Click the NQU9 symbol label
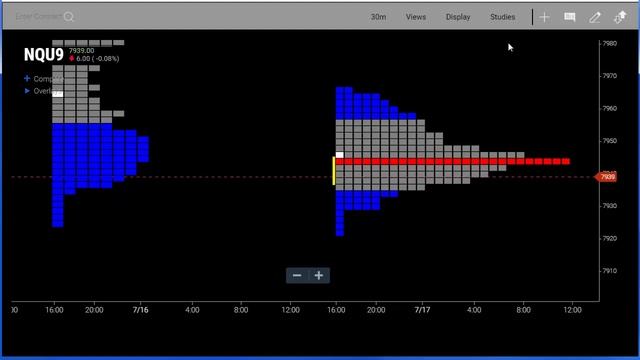 (44, 55)
